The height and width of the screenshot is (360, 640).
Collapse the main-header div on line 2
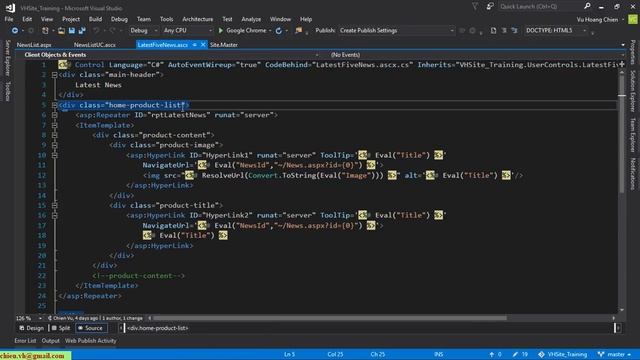click(x=54, y=75)
